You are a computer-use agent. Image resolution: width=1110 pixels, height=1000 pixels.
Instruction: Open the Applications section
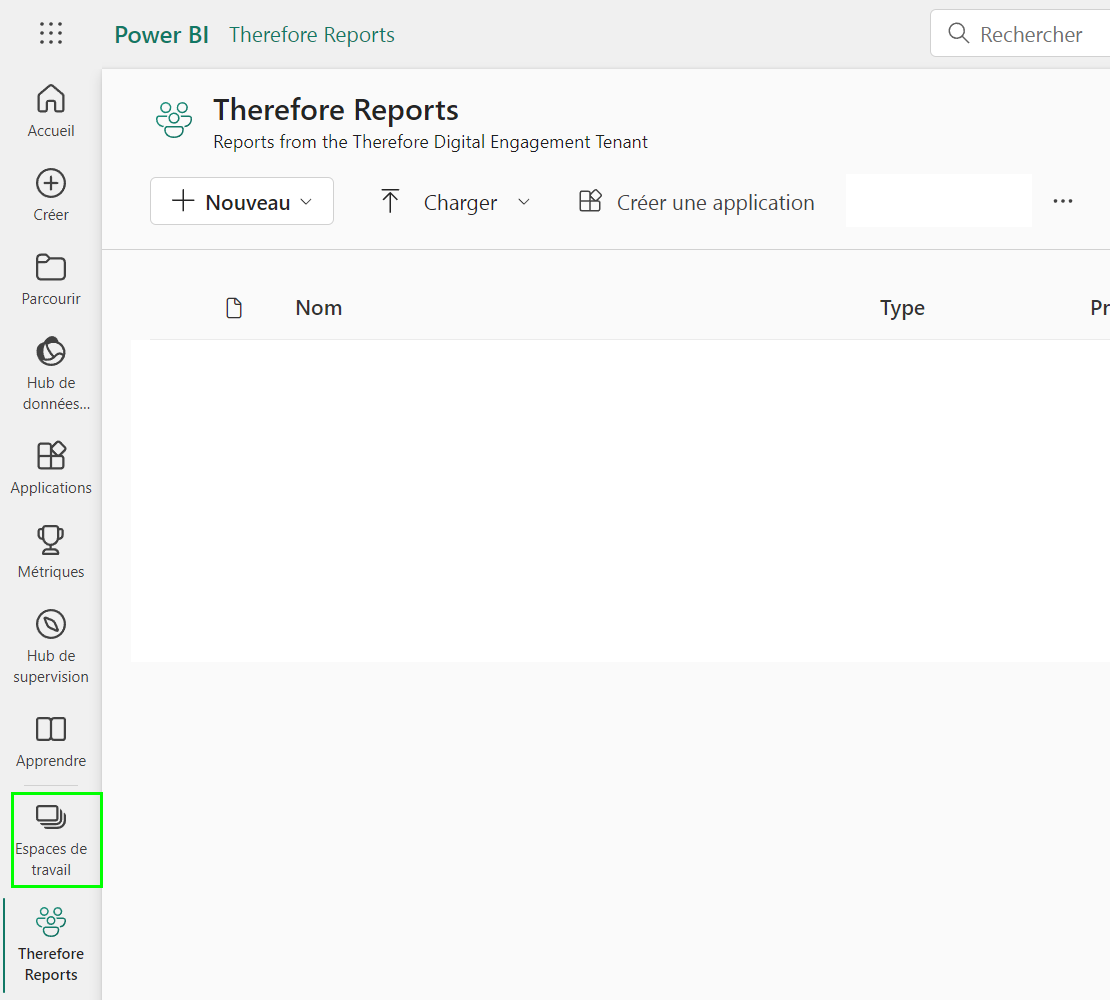coord(50,467)
